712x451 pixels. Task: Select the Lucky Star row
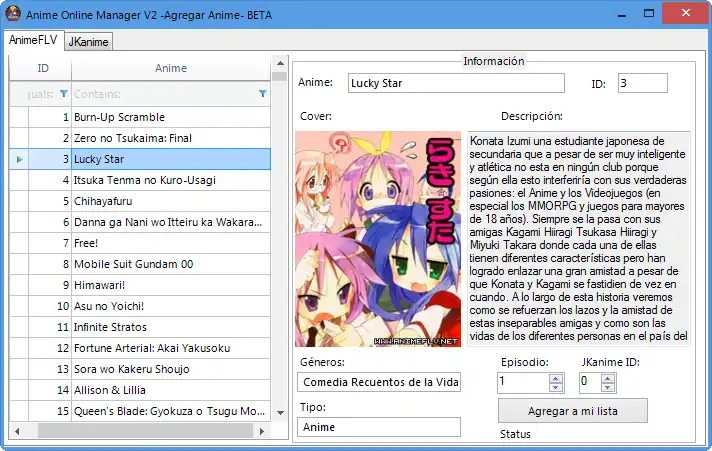pyautogui.click(x=140, y=159)
